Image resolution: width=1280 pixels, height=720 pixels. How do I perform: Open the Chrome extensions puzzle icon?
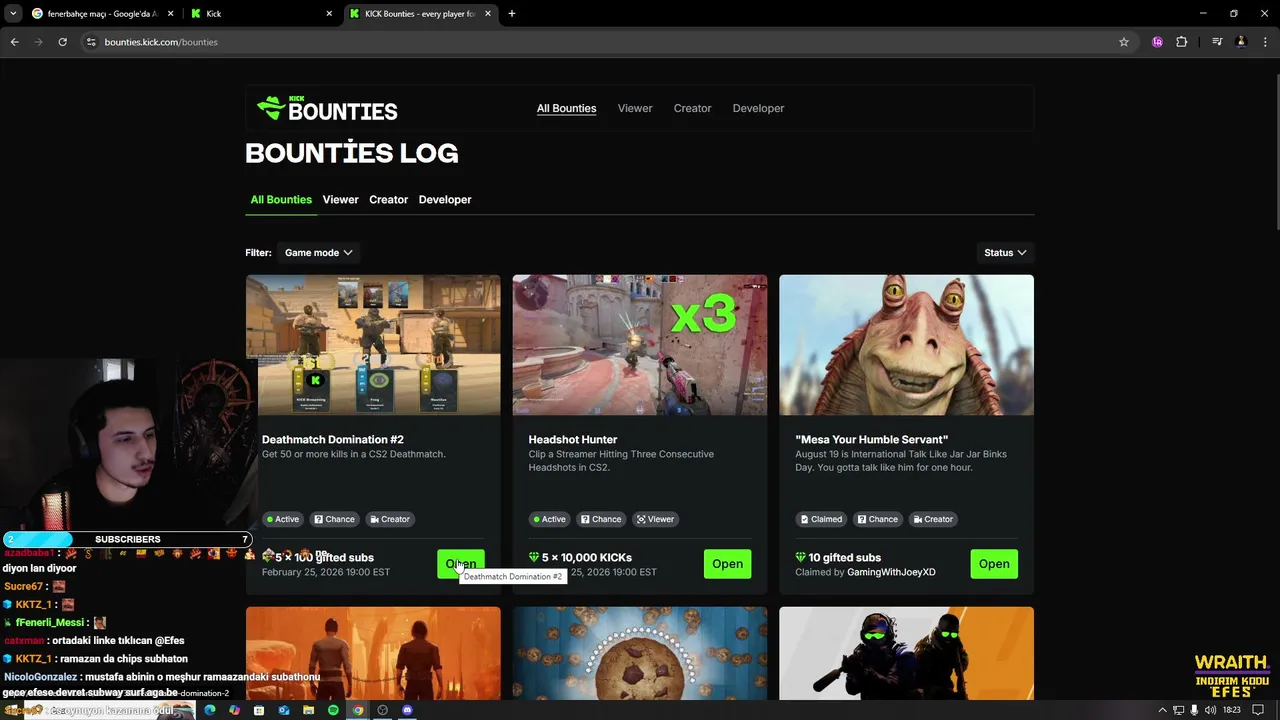1182,42
